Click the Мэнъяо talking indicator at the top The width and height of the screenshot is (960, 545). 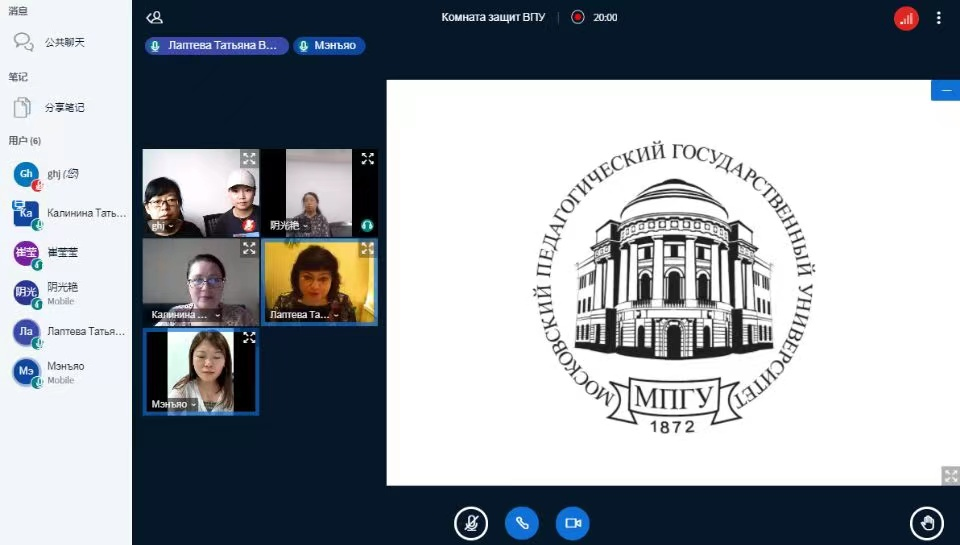329,46
